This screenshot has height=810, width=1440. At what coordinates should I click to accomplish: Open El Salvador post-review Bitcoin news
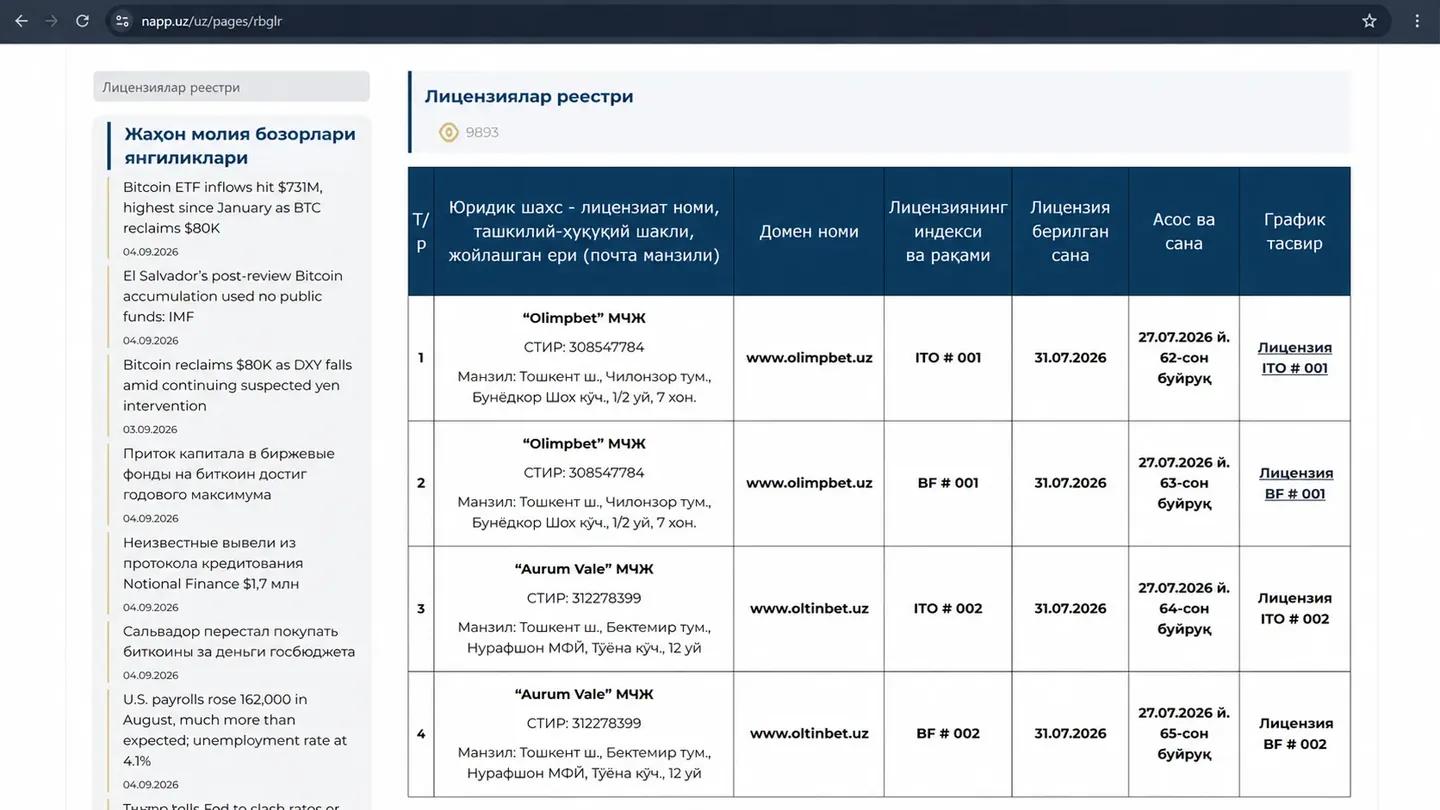point(233,296)
